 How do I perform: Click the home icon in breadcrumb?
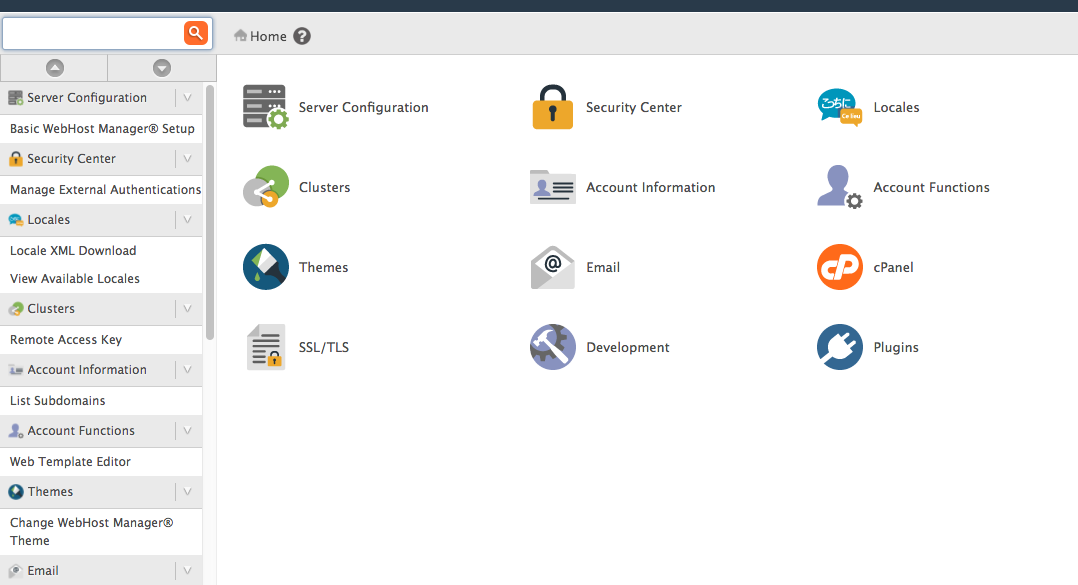pos(240,35)
